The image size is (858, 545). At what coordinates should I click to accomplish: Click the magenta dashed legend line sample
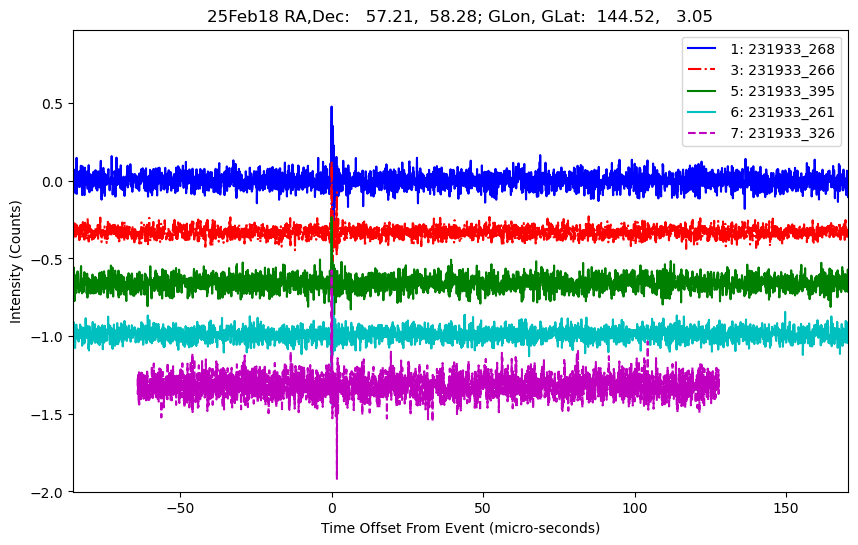[702, 133]
